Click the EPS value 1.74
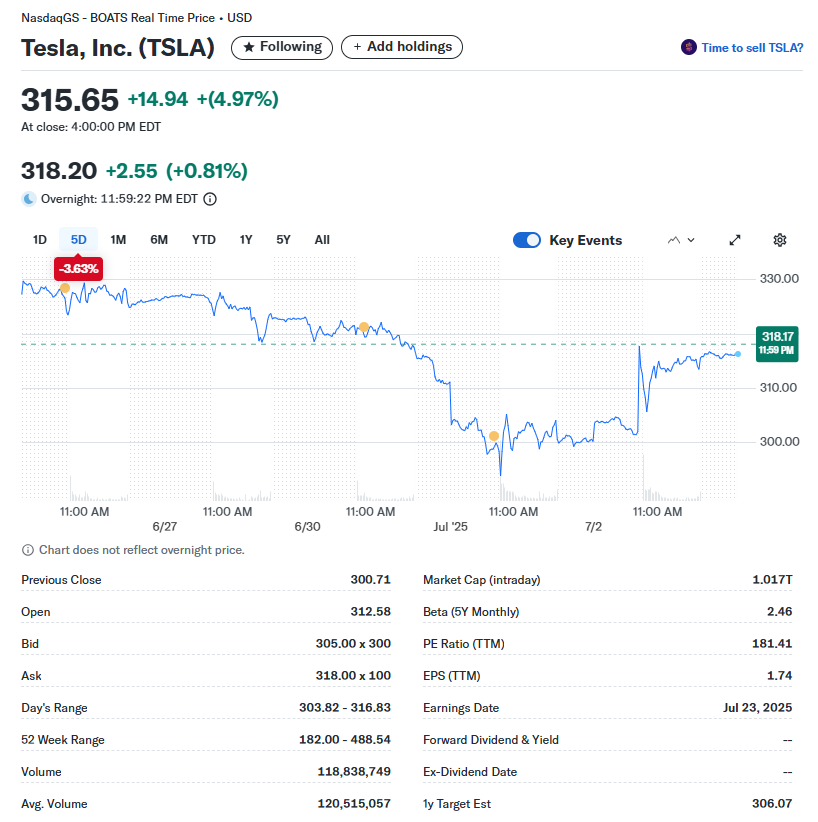 [x=779, y=675]
